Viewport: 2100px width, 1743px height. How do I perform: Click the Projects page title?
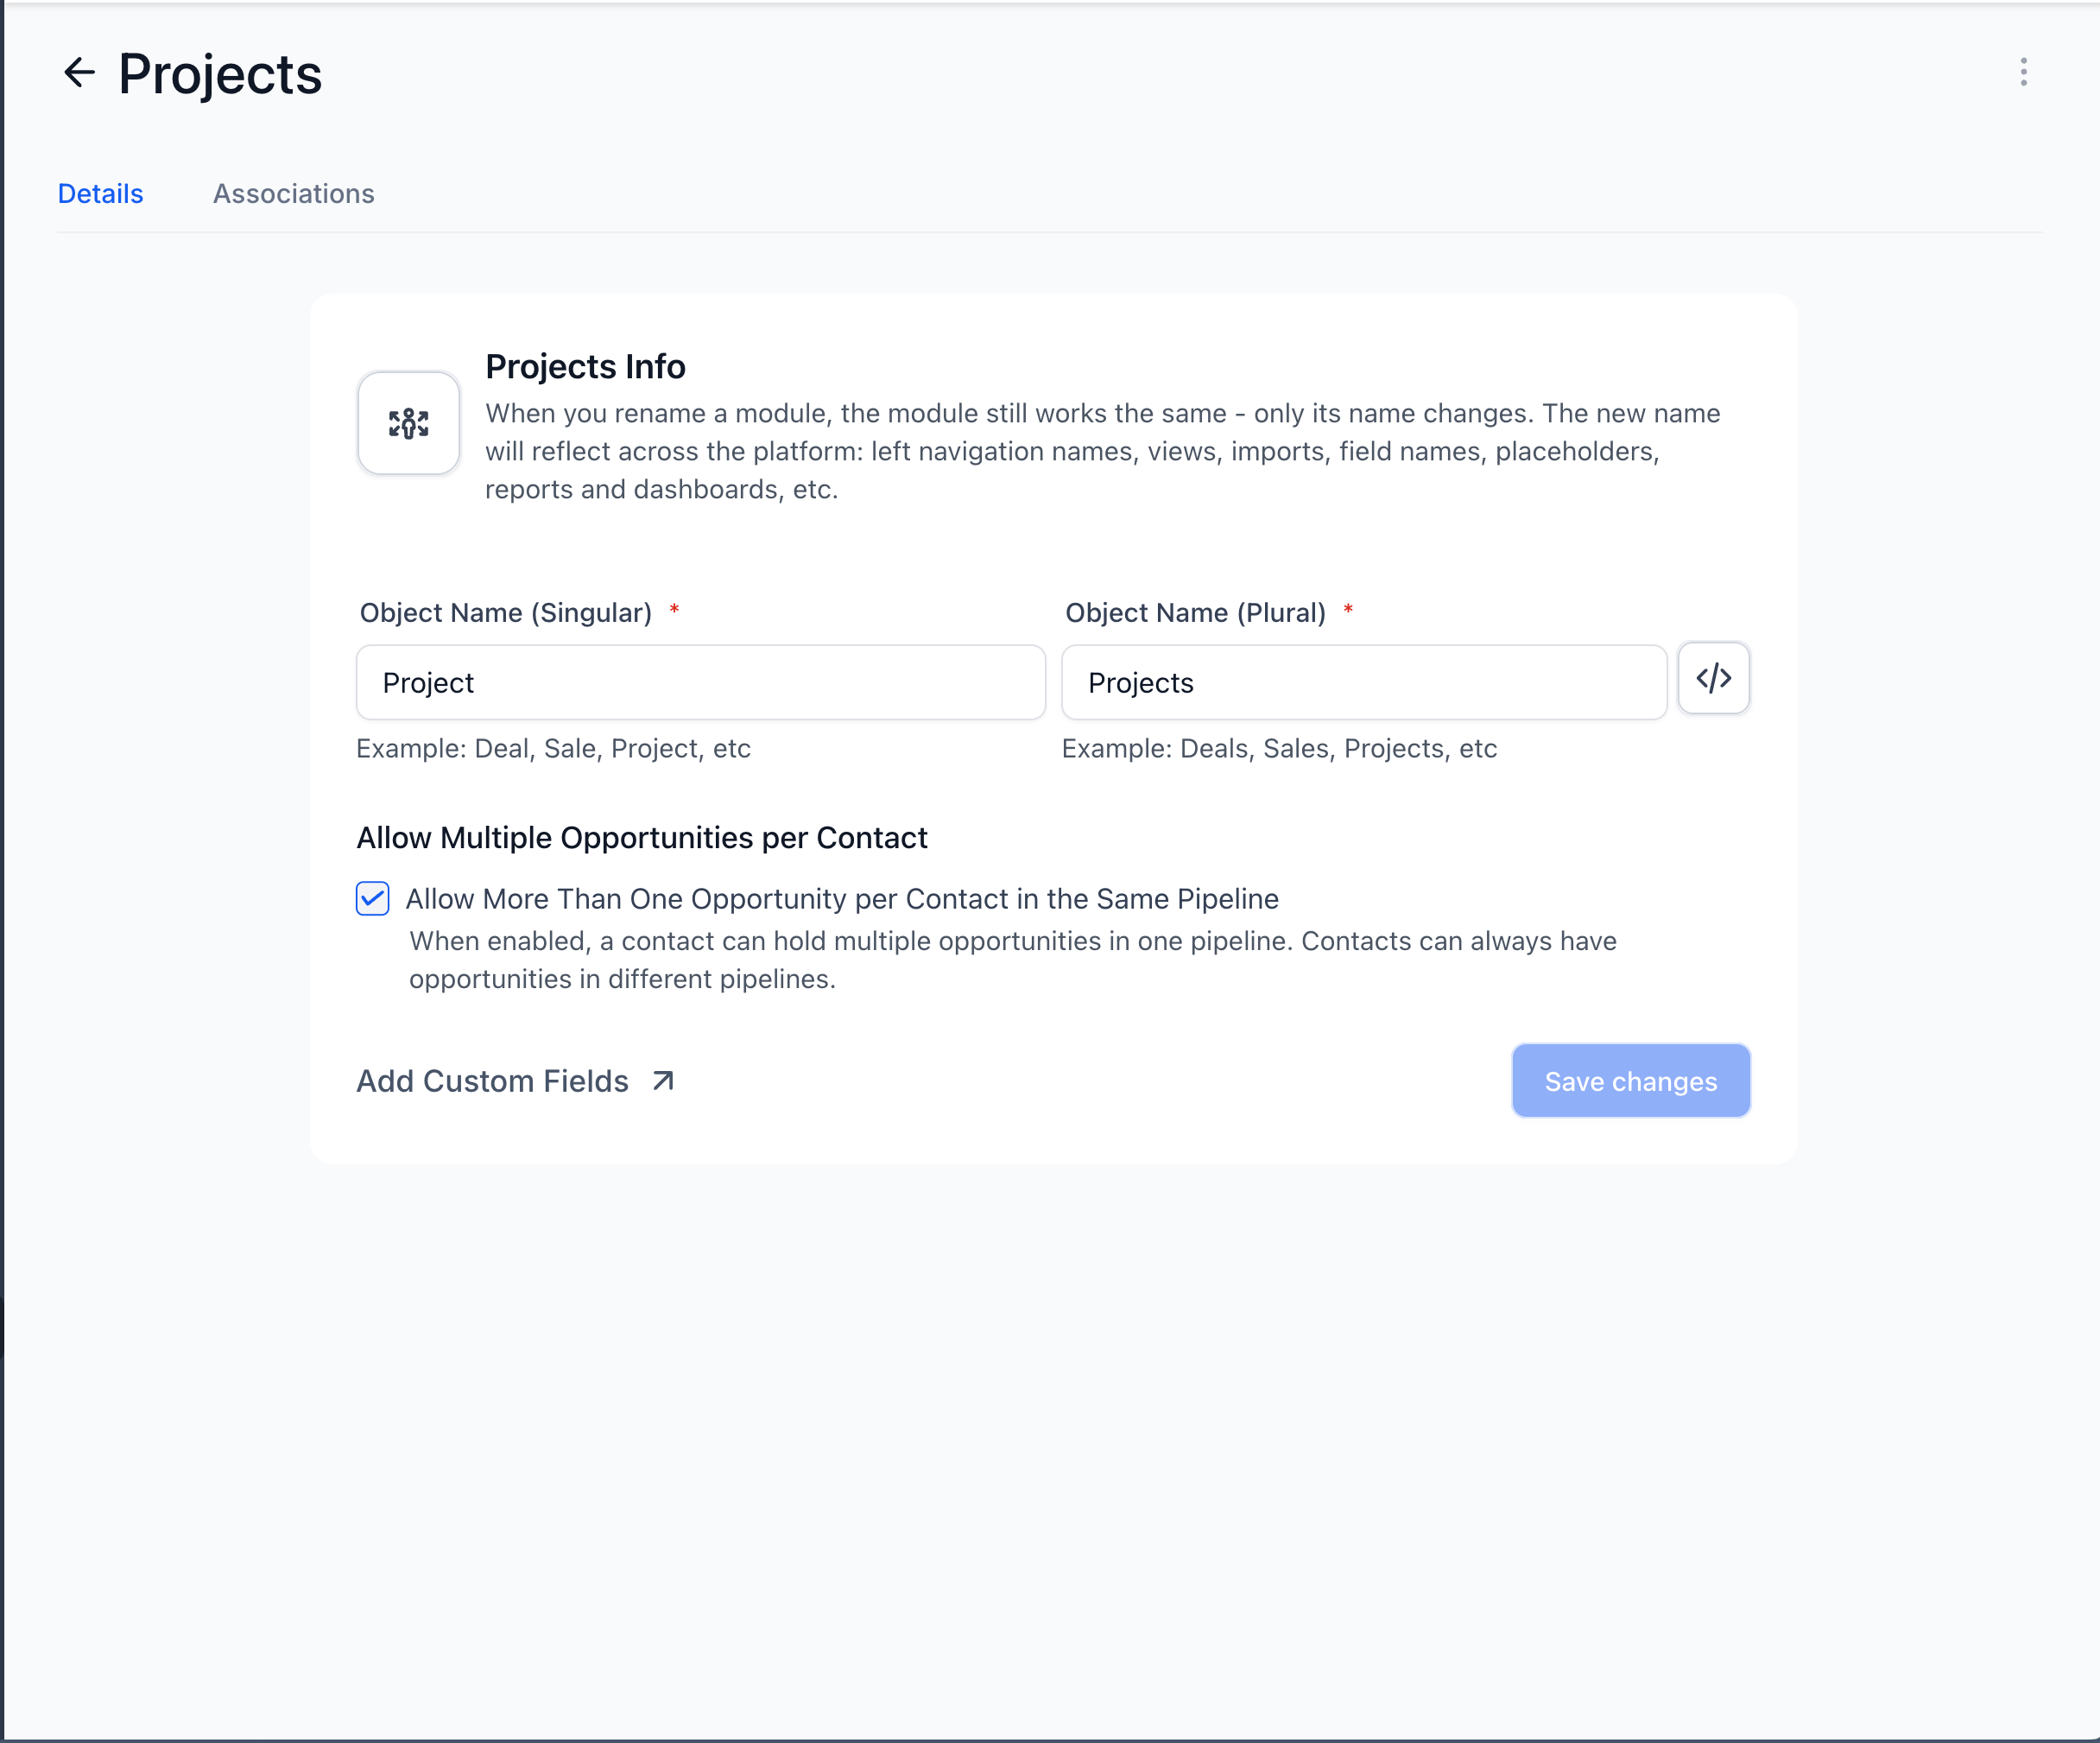[220, 74]
